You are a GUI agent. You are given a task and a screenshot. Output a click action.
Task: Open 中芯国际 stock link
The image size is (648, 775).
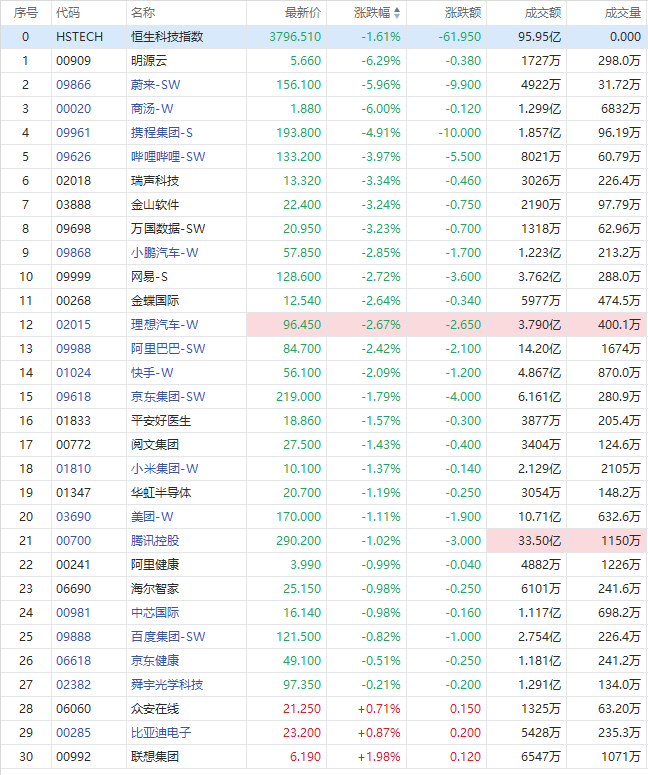pyautogui.click(x=155, y=612)
